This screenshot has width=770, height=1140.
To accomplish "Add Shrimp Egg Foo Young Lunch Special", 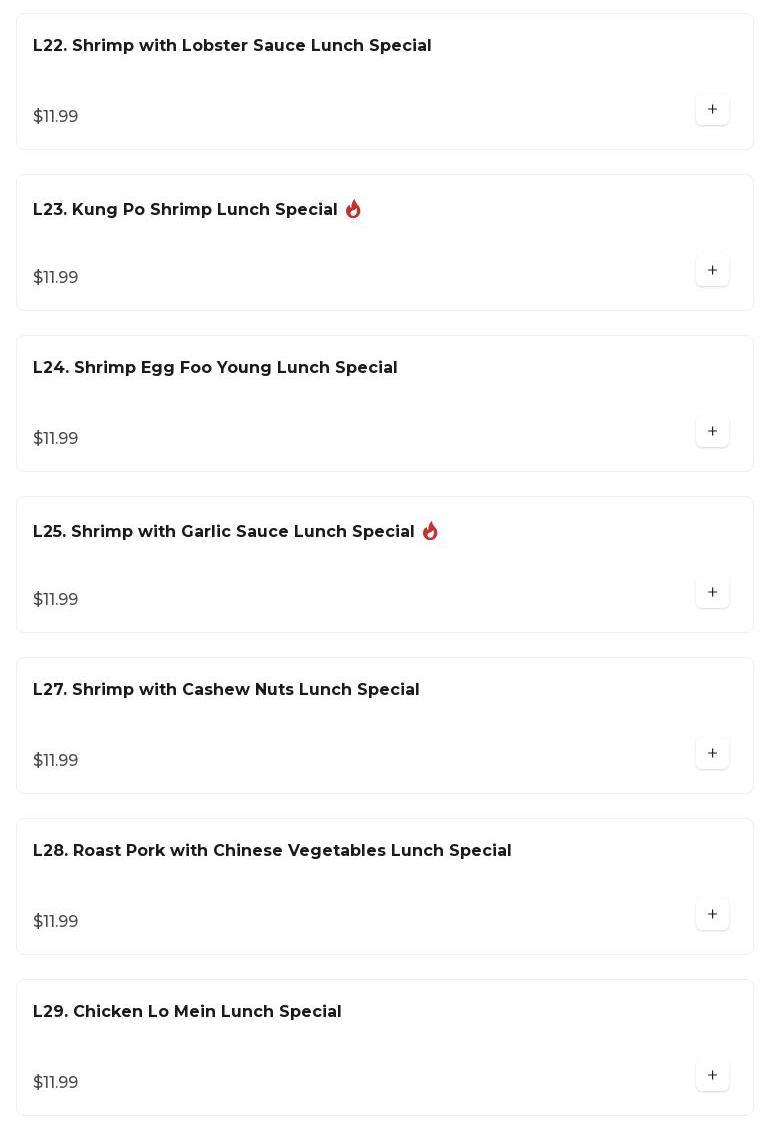I will click(712, 431).
